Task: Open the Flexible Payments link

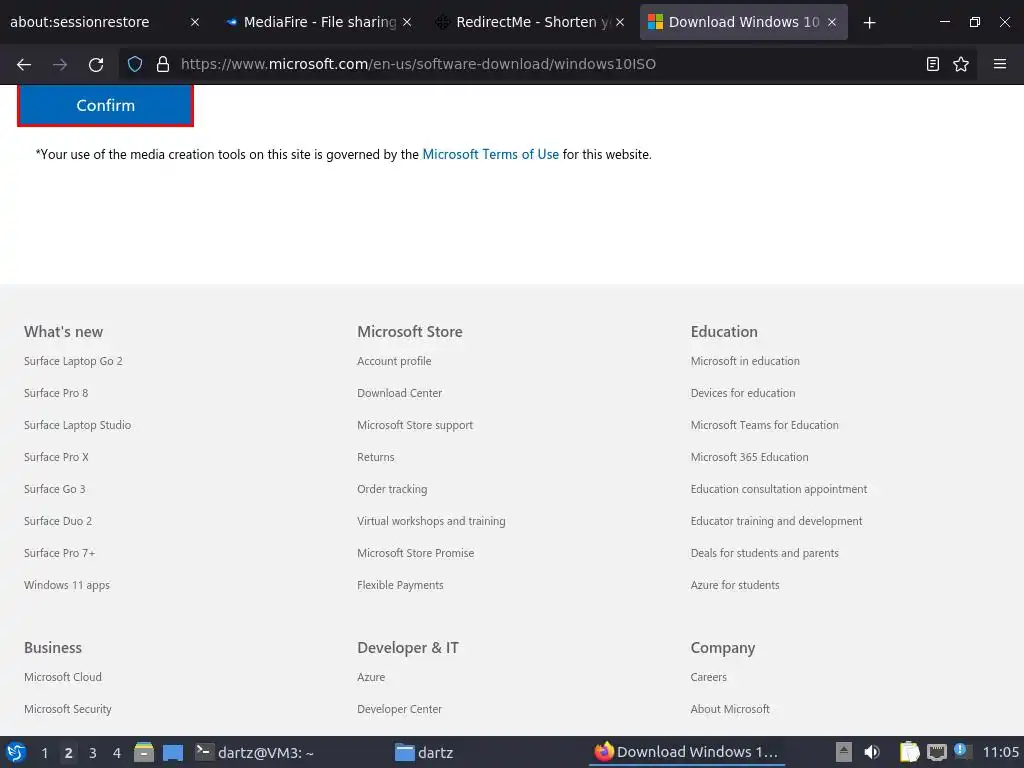Action: pyautogui.click(x=400, y=585)
